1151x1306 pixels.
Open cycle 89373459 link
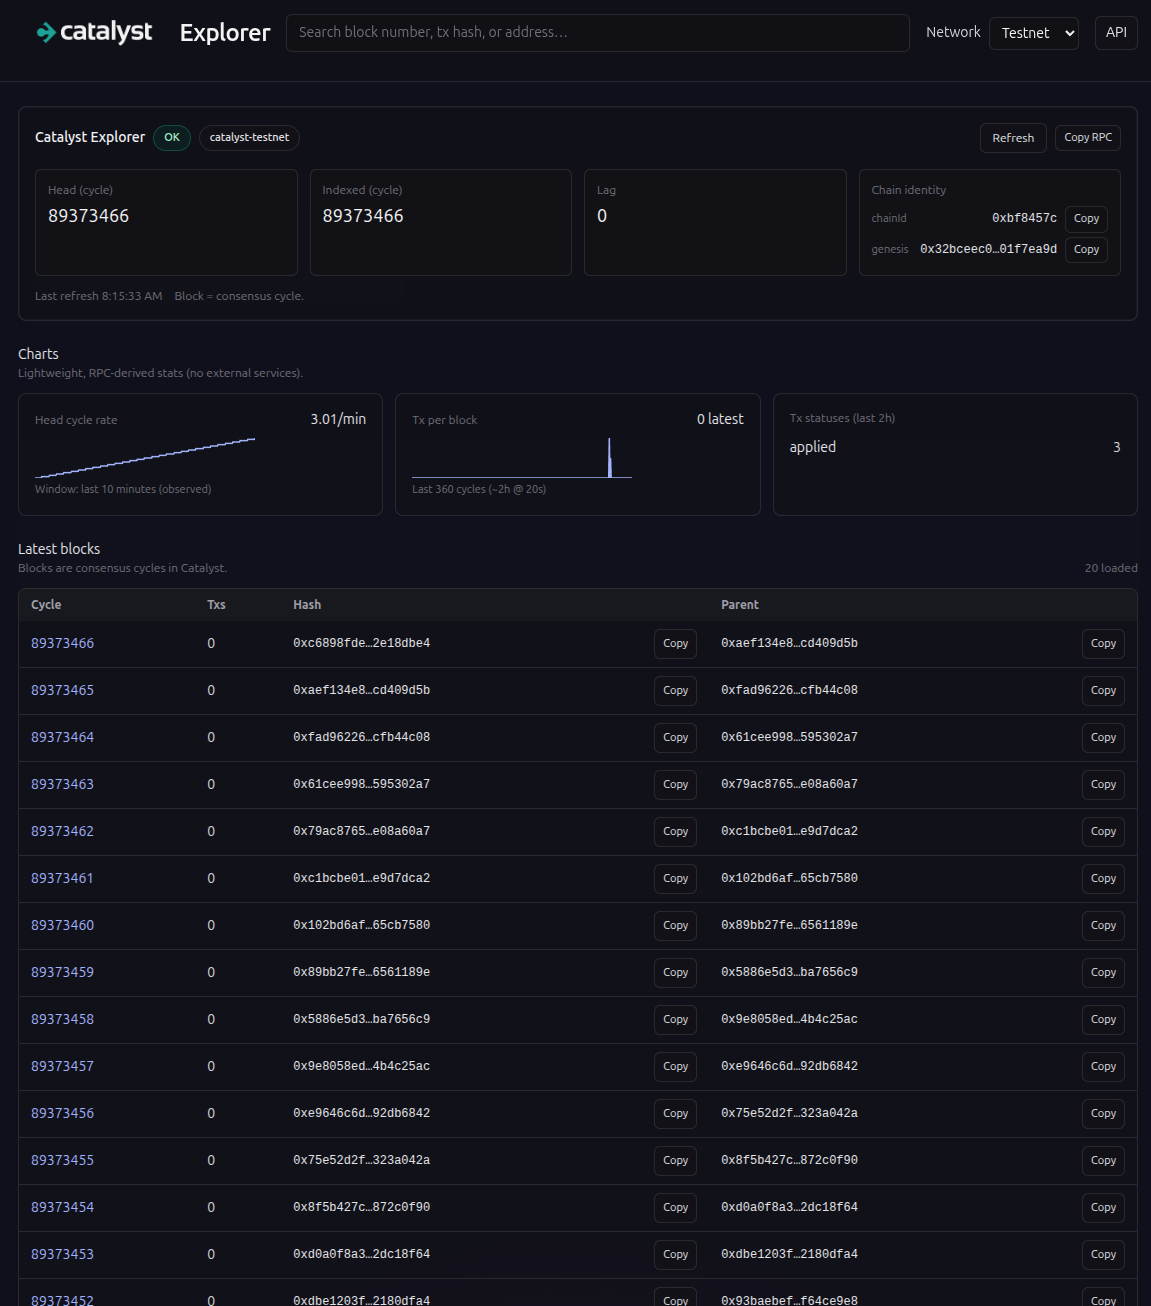coord(62,972)
